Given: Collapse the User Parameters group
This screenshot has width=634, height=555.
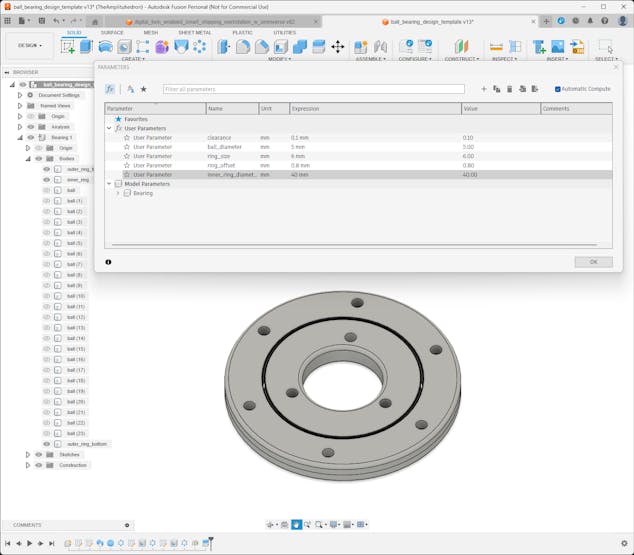Looking at the screenshot, I should pos(109,128).
